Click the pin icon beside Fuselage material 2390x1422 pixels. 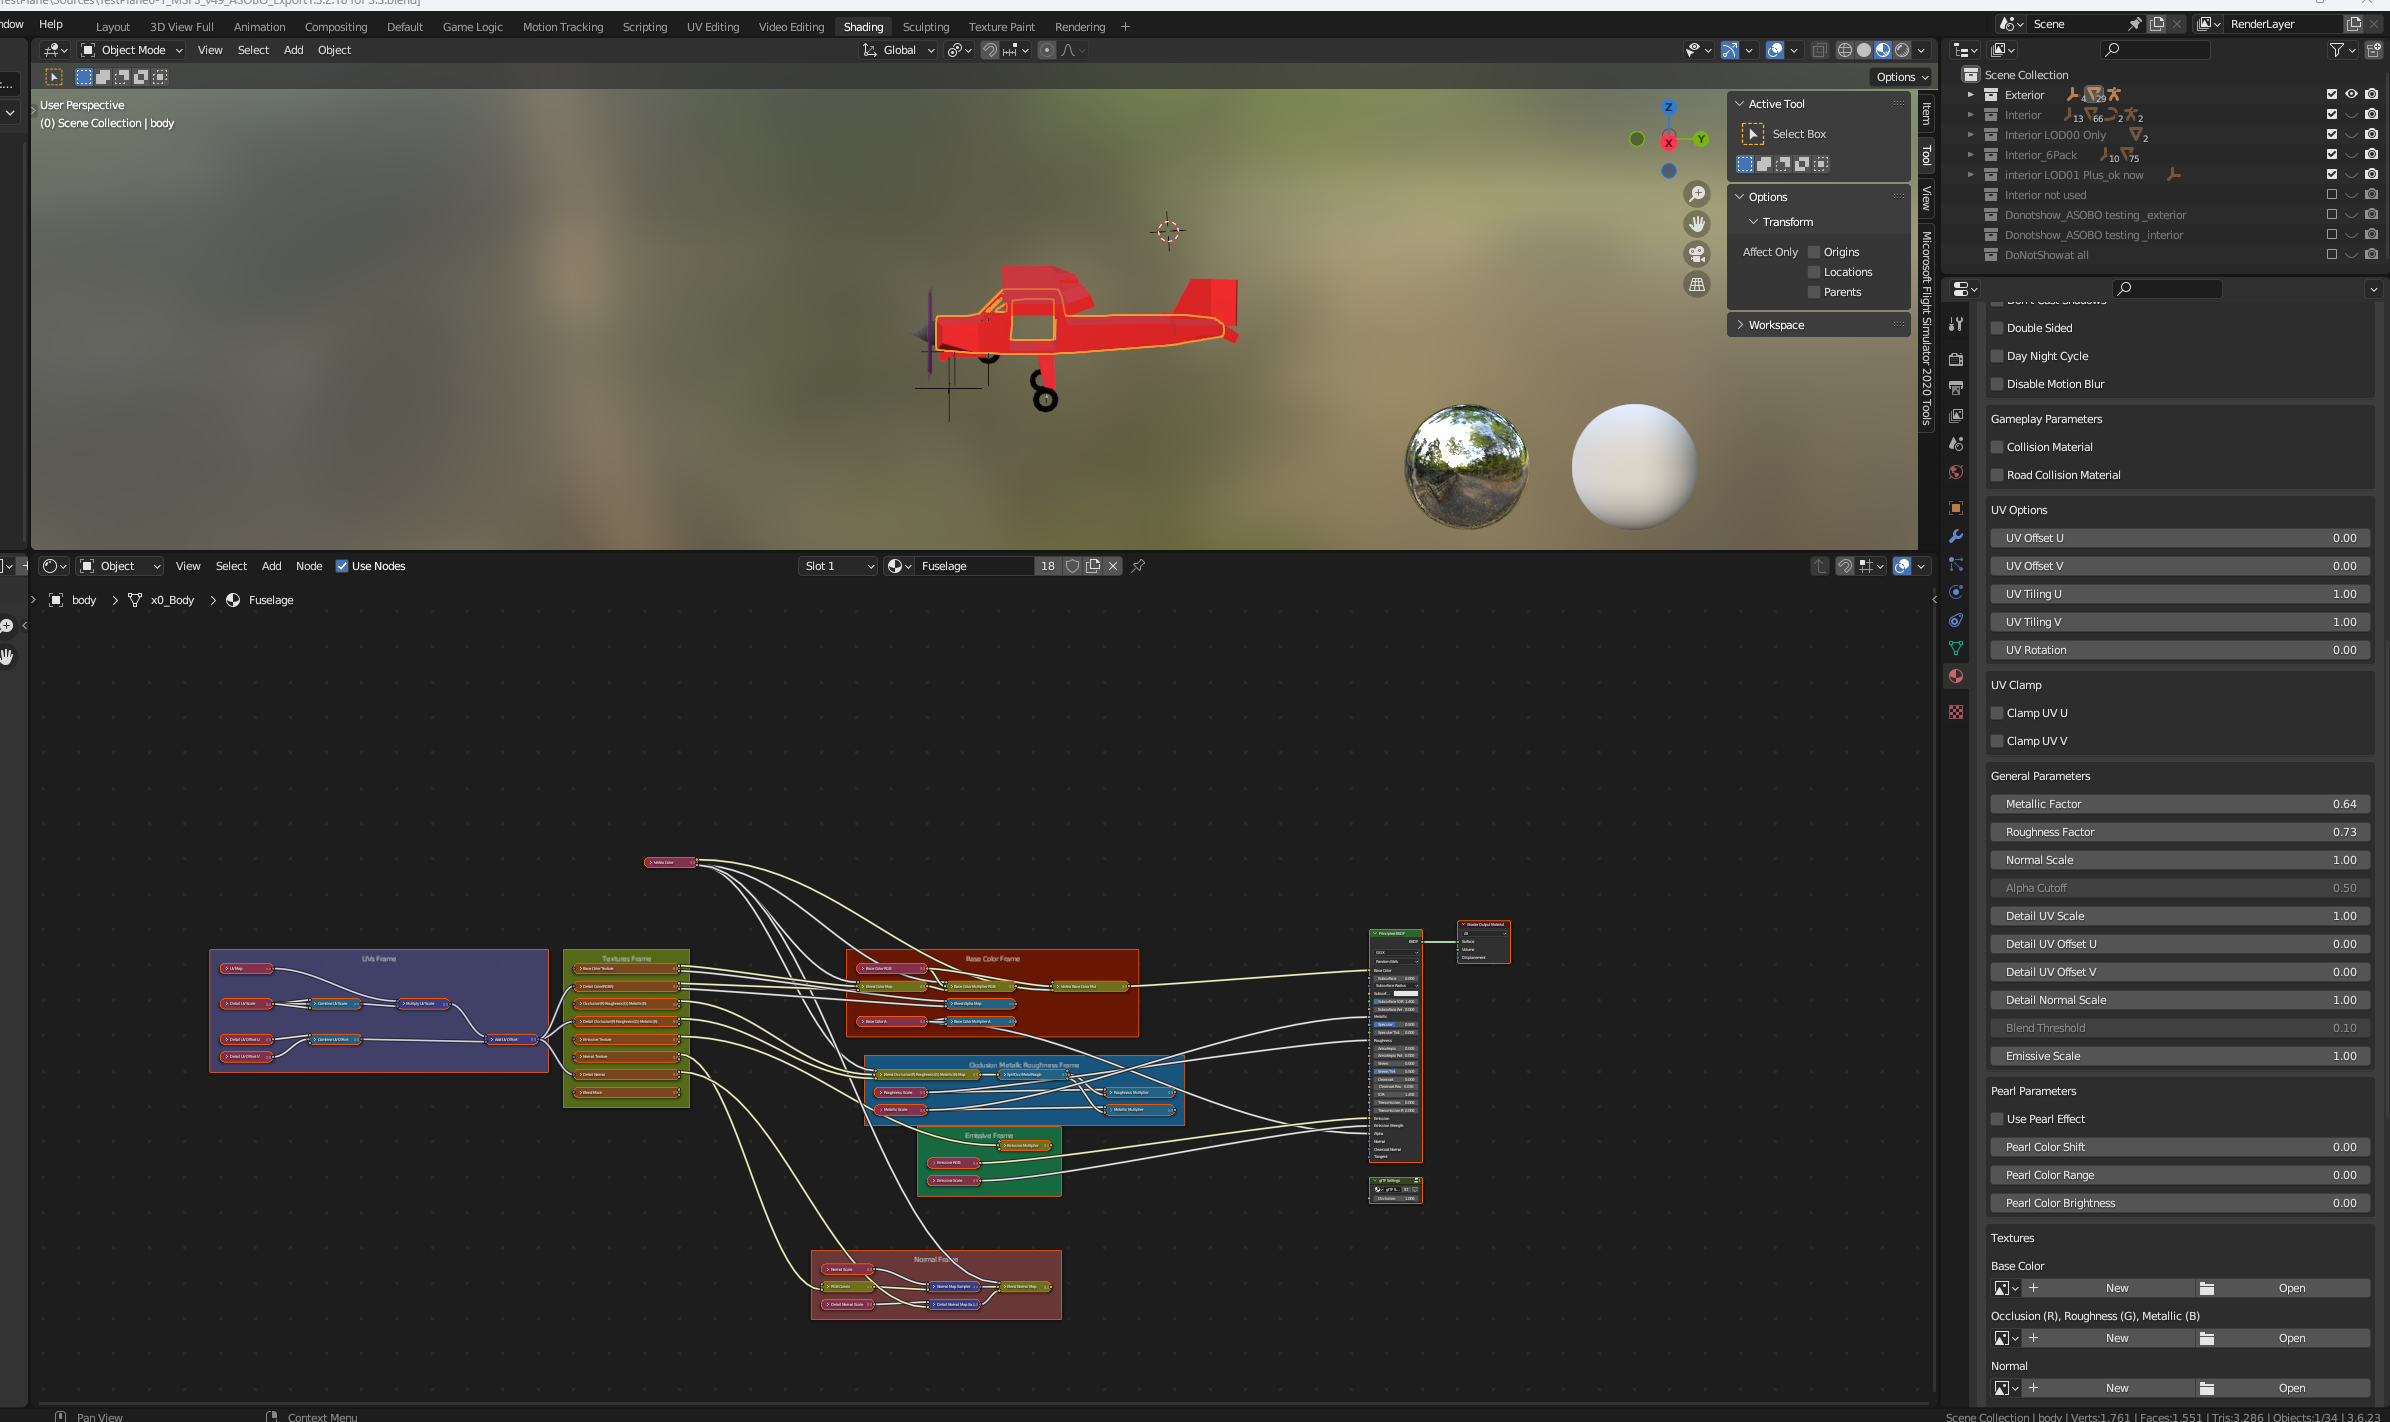point(1138,566)
